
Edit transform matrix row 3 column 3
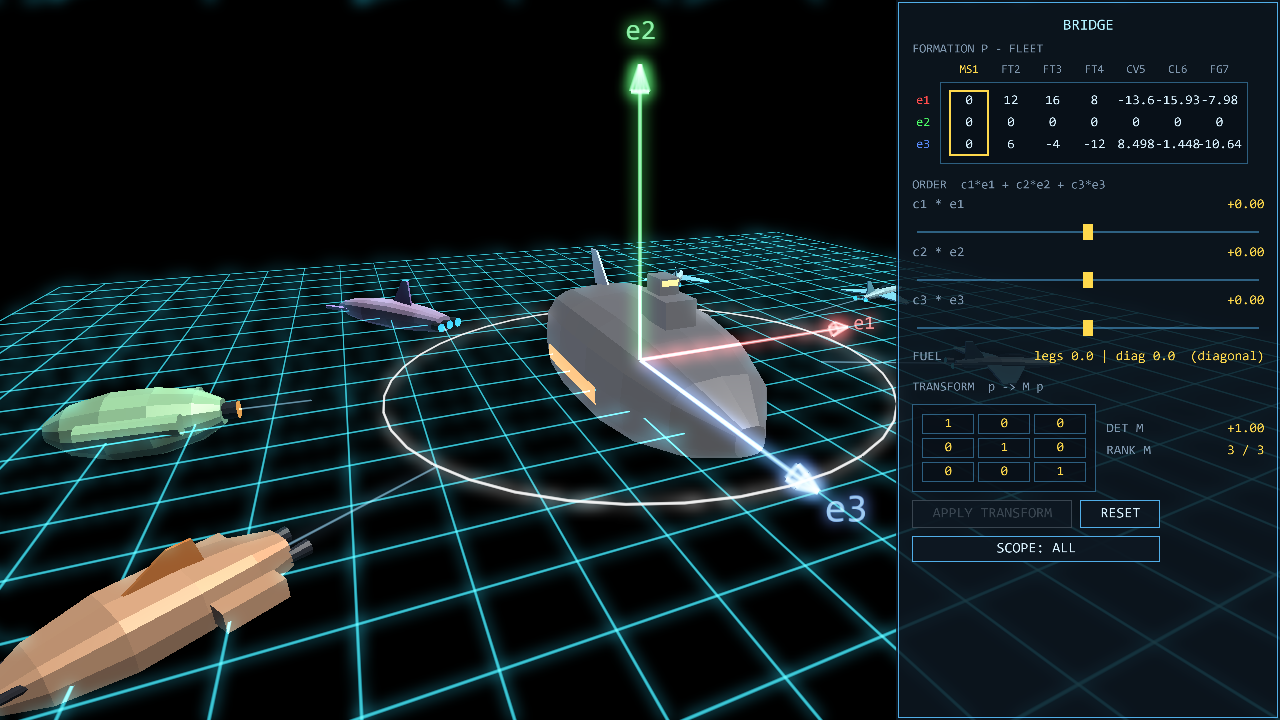(x=1060, y=472)
